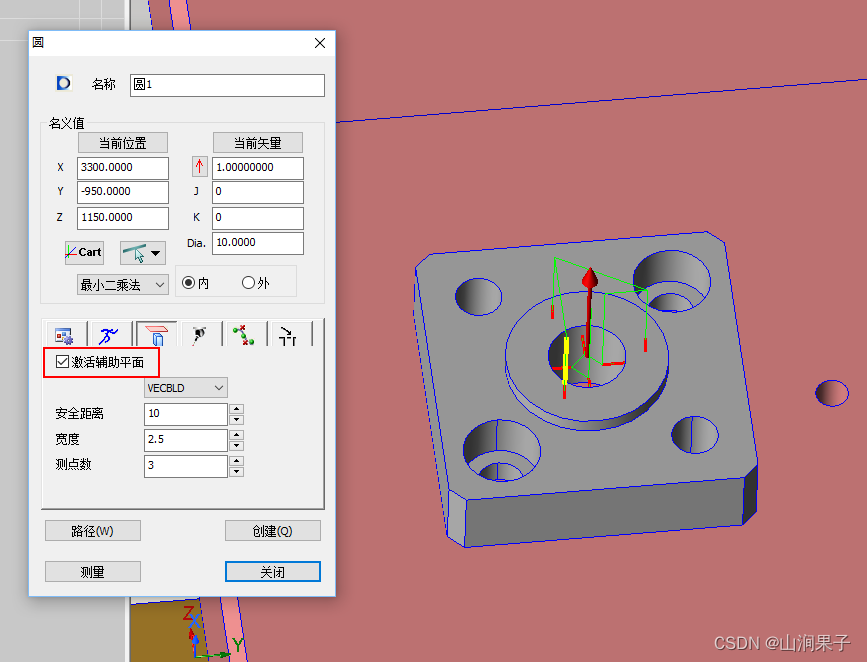
Task: Decrease the 安全距离 value
Action: coord(237,420)
